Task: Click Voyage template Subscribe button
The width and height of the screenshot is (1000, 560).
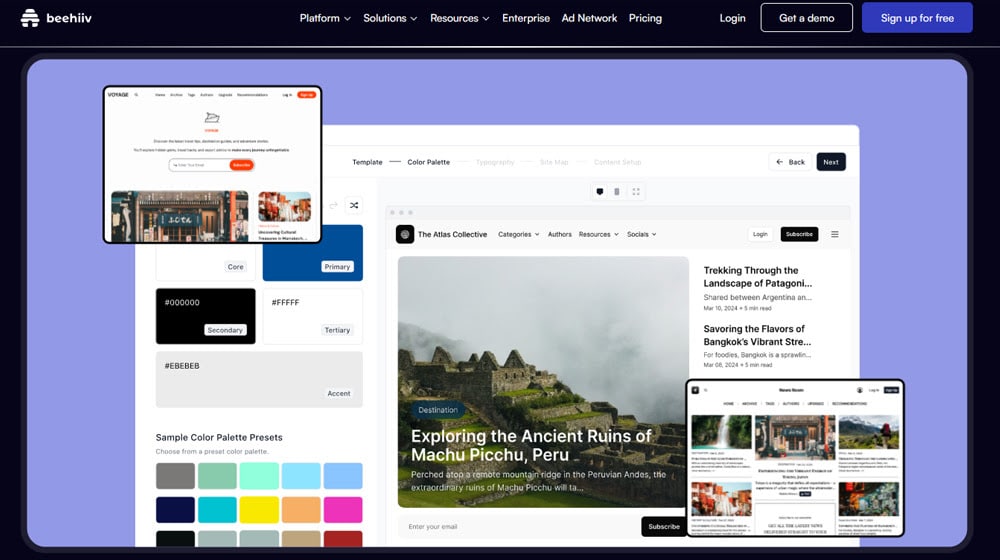Action: click(x=241, y=165)
